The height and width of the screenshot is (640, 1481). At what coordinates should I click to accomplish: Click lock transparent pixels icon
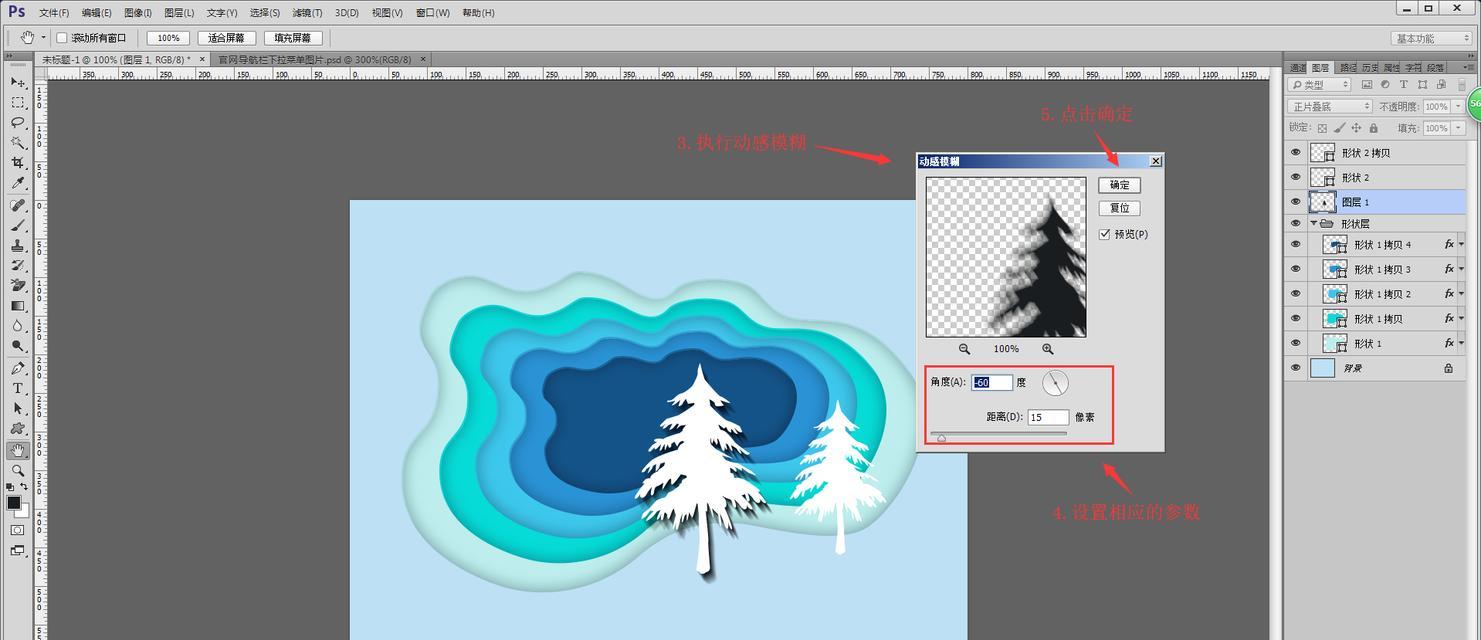[x=1322, y=128]
